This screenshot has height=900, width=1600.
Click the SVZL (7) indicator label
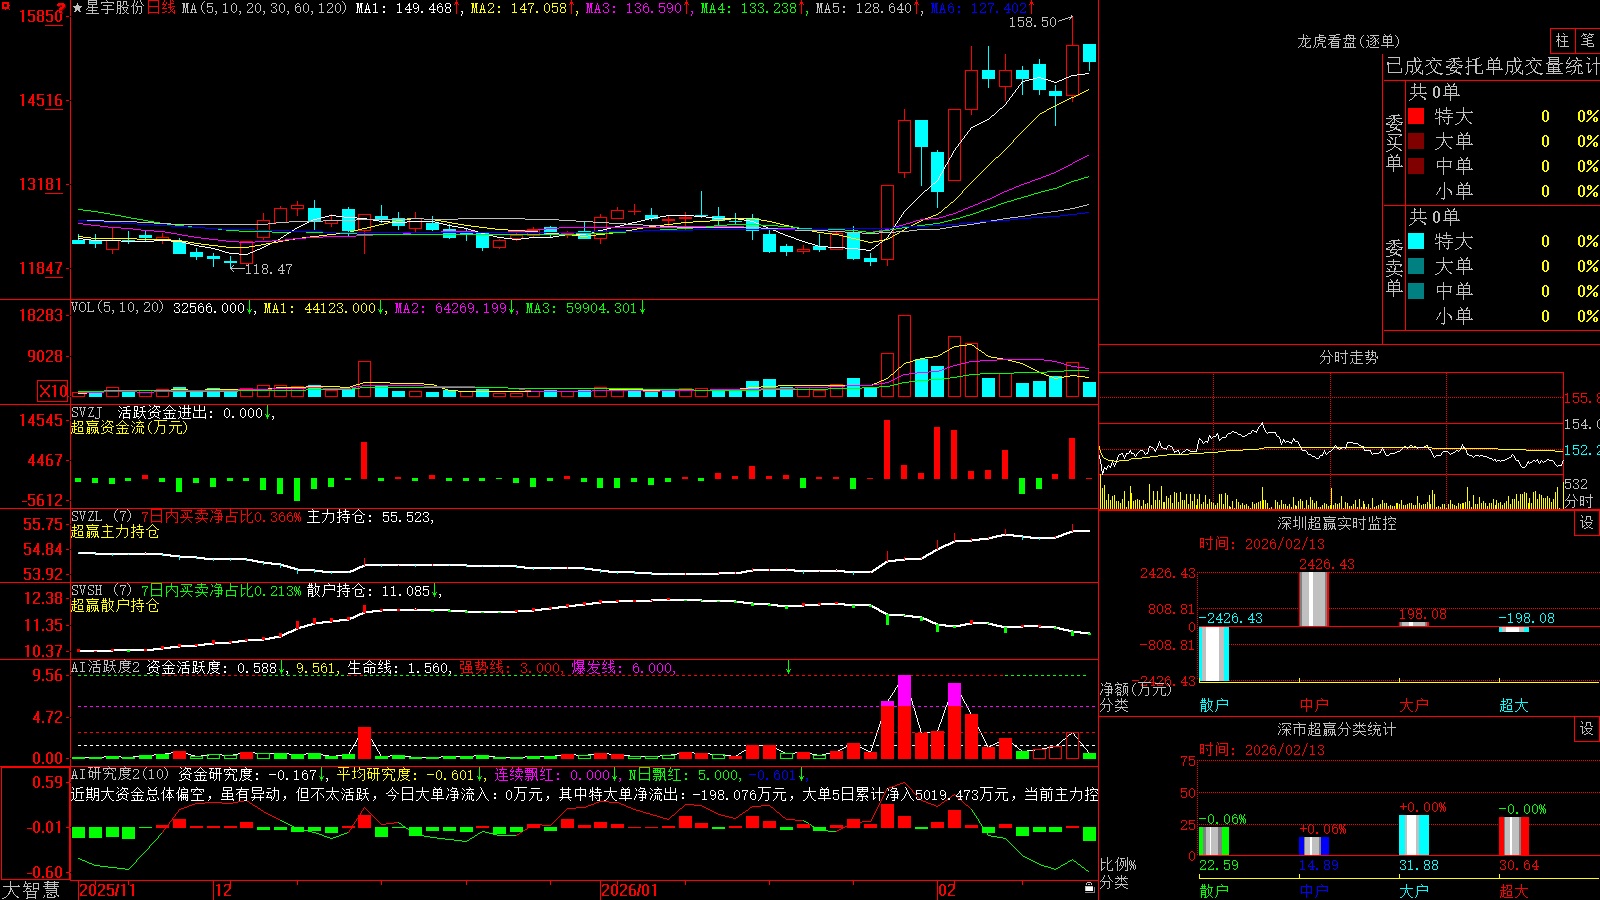coord(101,517)
